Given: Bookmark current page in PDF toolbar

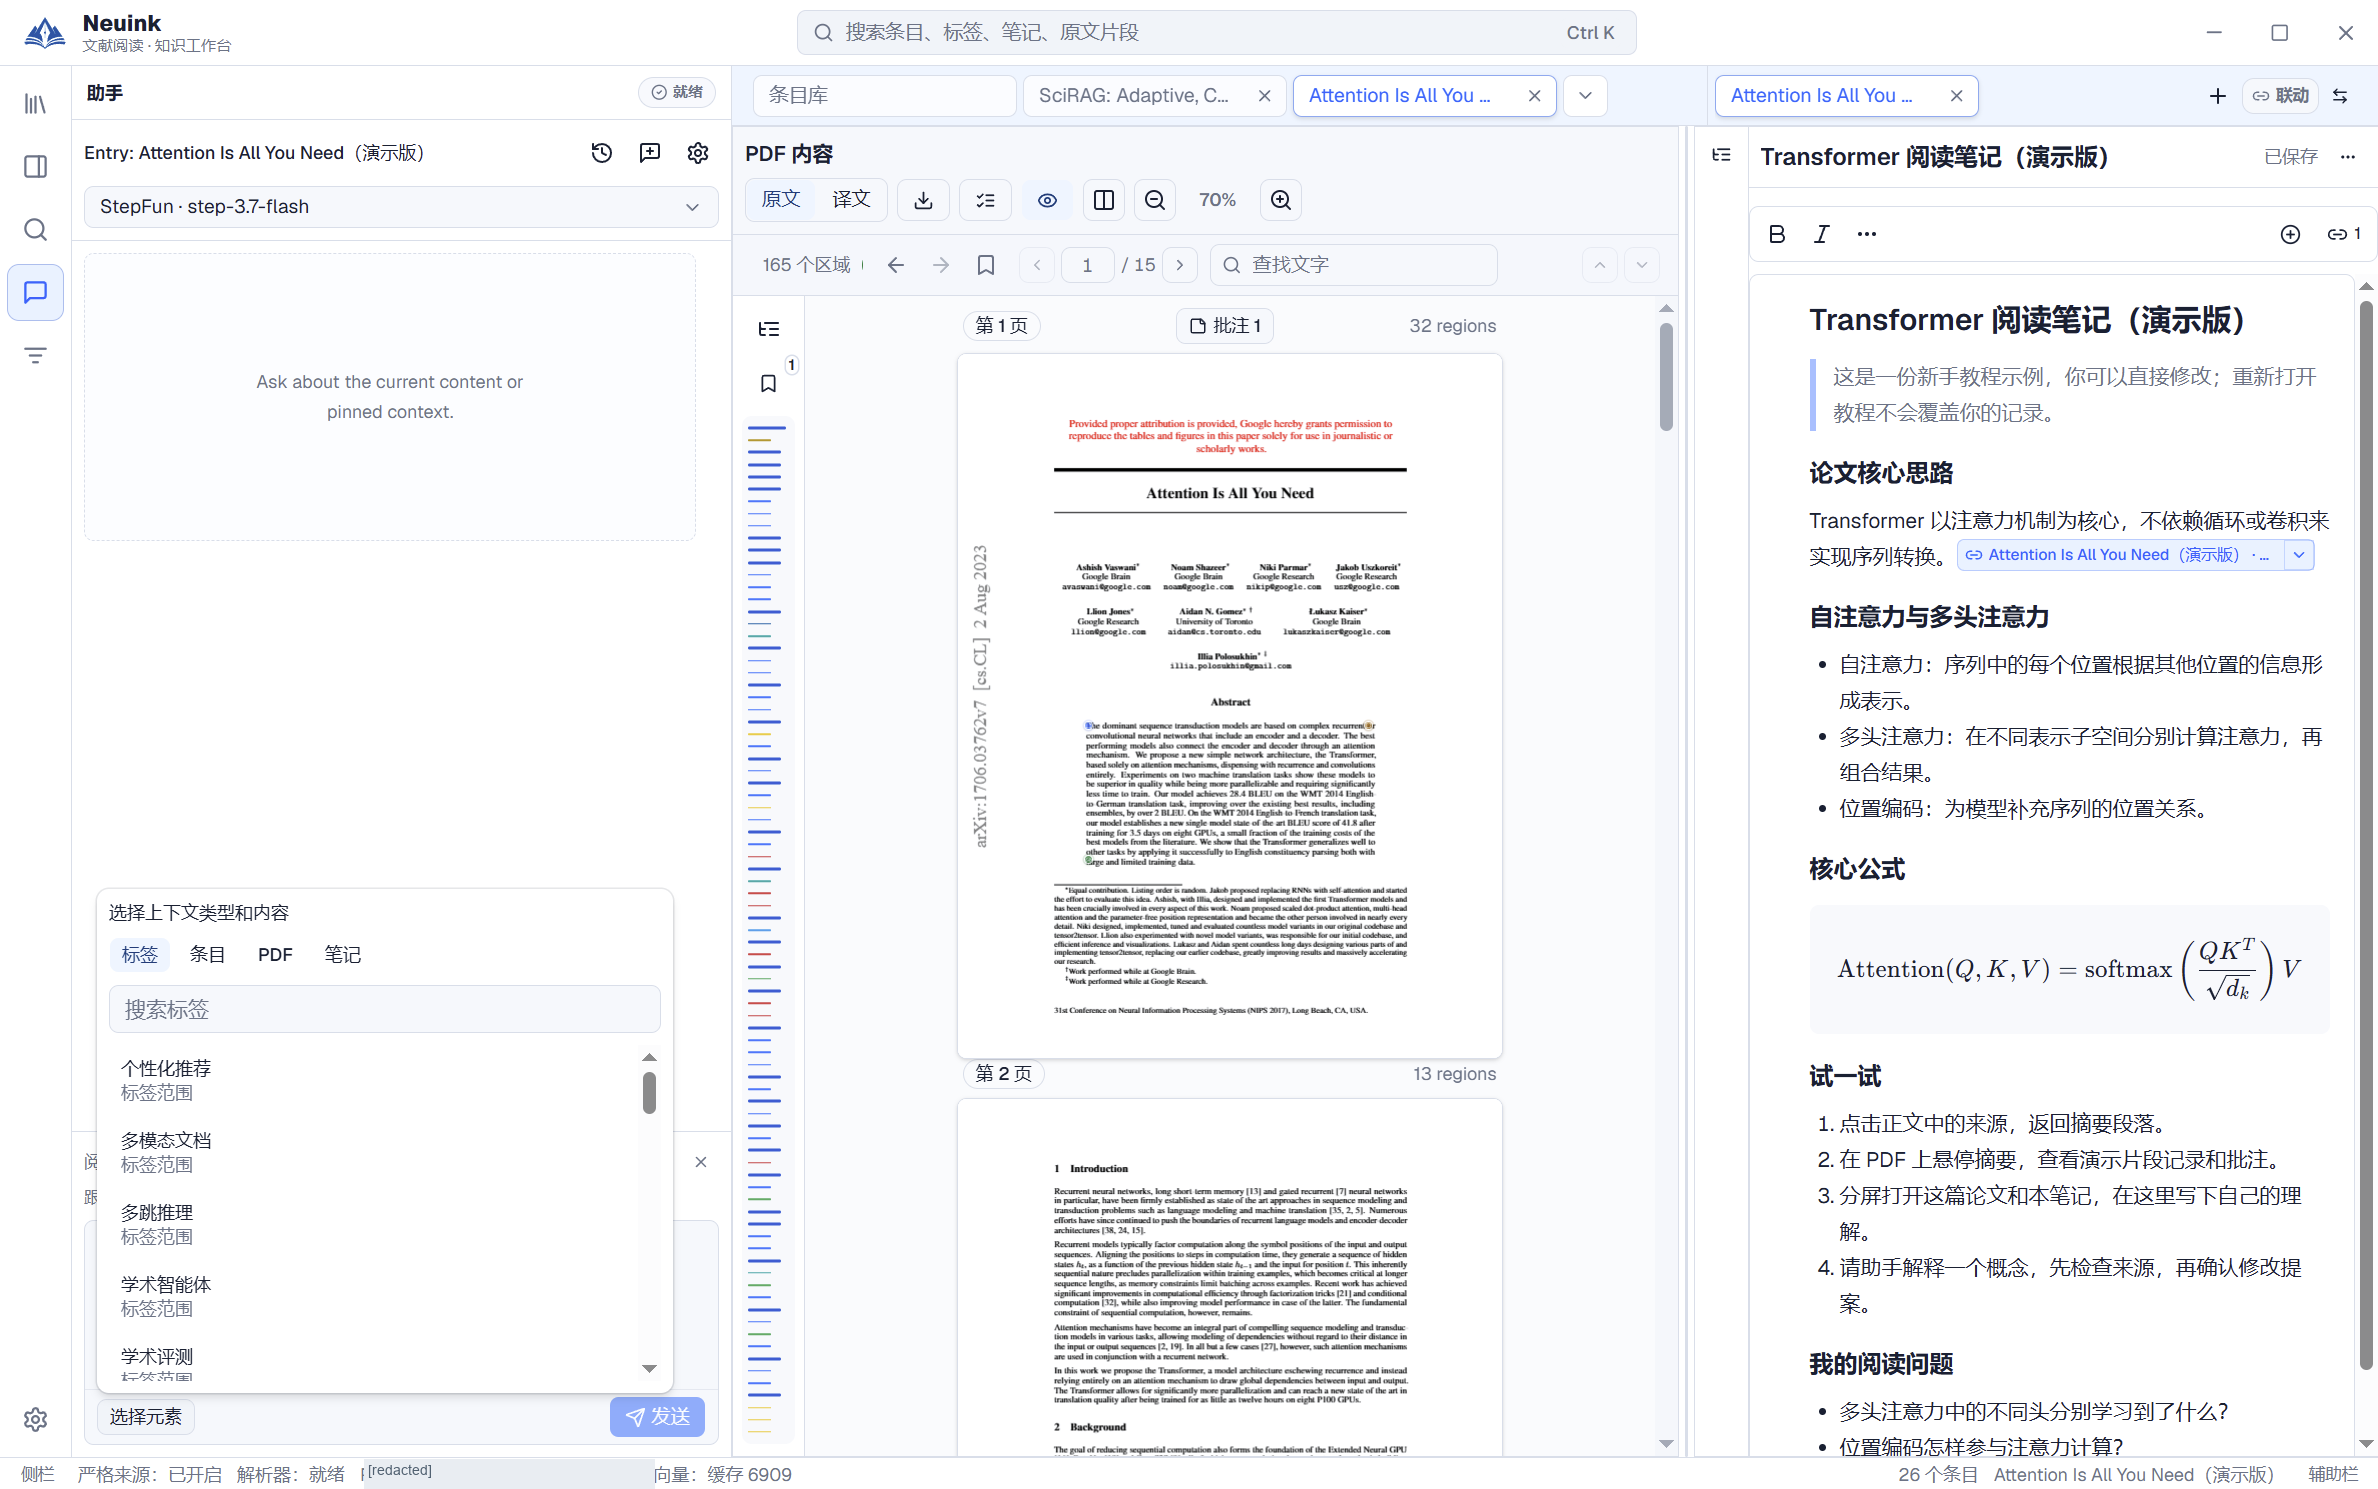Looking at the screenshot, I should click(986, 265).
